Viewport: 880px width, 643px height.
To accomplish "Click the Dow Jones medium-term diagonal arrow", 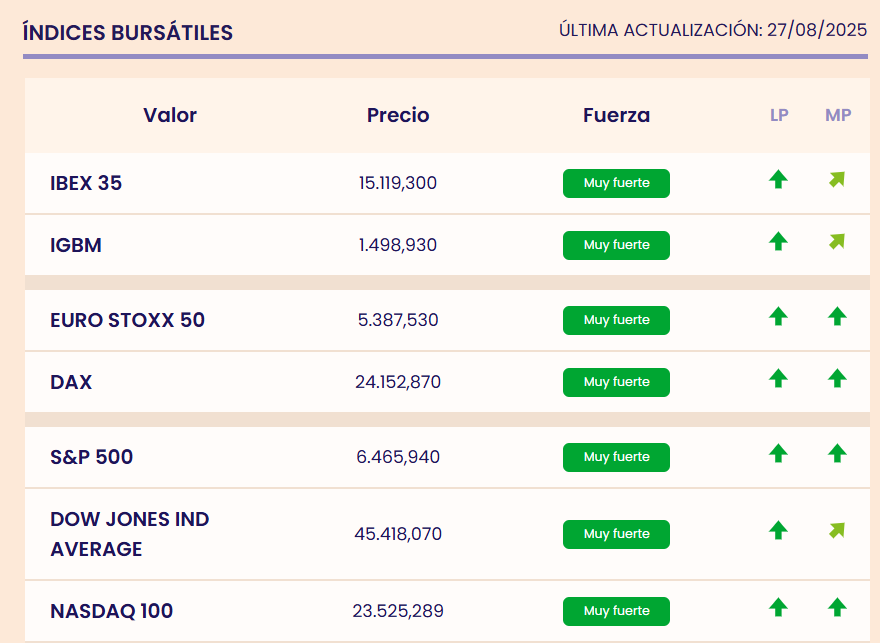I will click(x=837, y=530).
